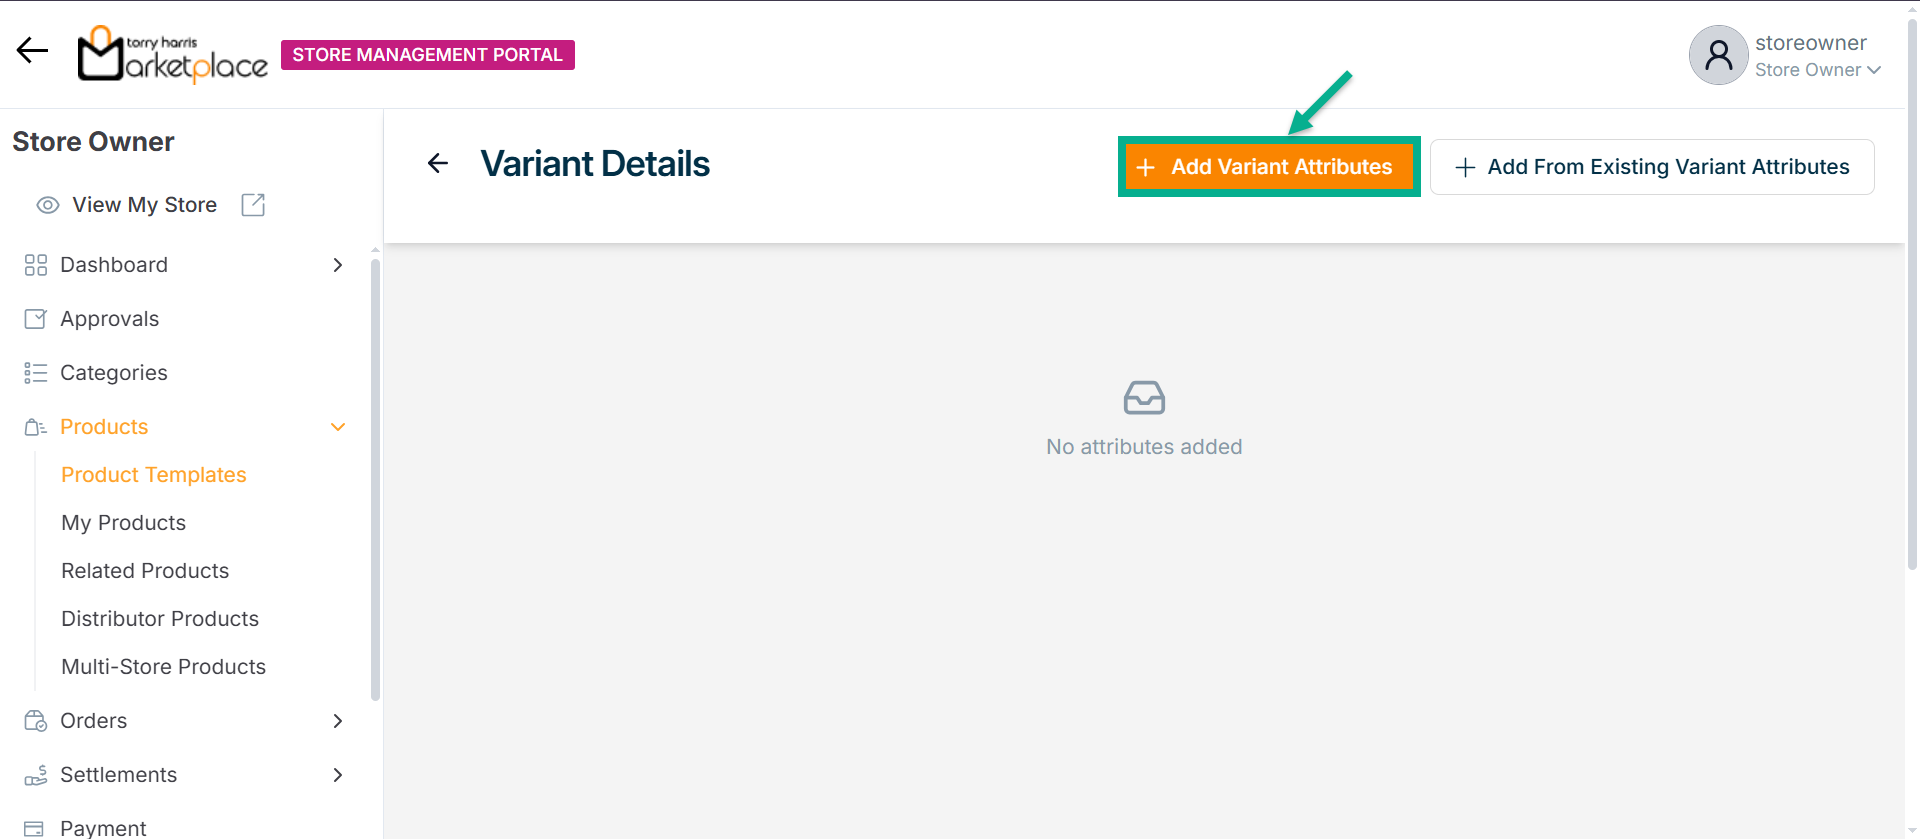Click the Categories list icon
1920x839 pixels.
36,373
